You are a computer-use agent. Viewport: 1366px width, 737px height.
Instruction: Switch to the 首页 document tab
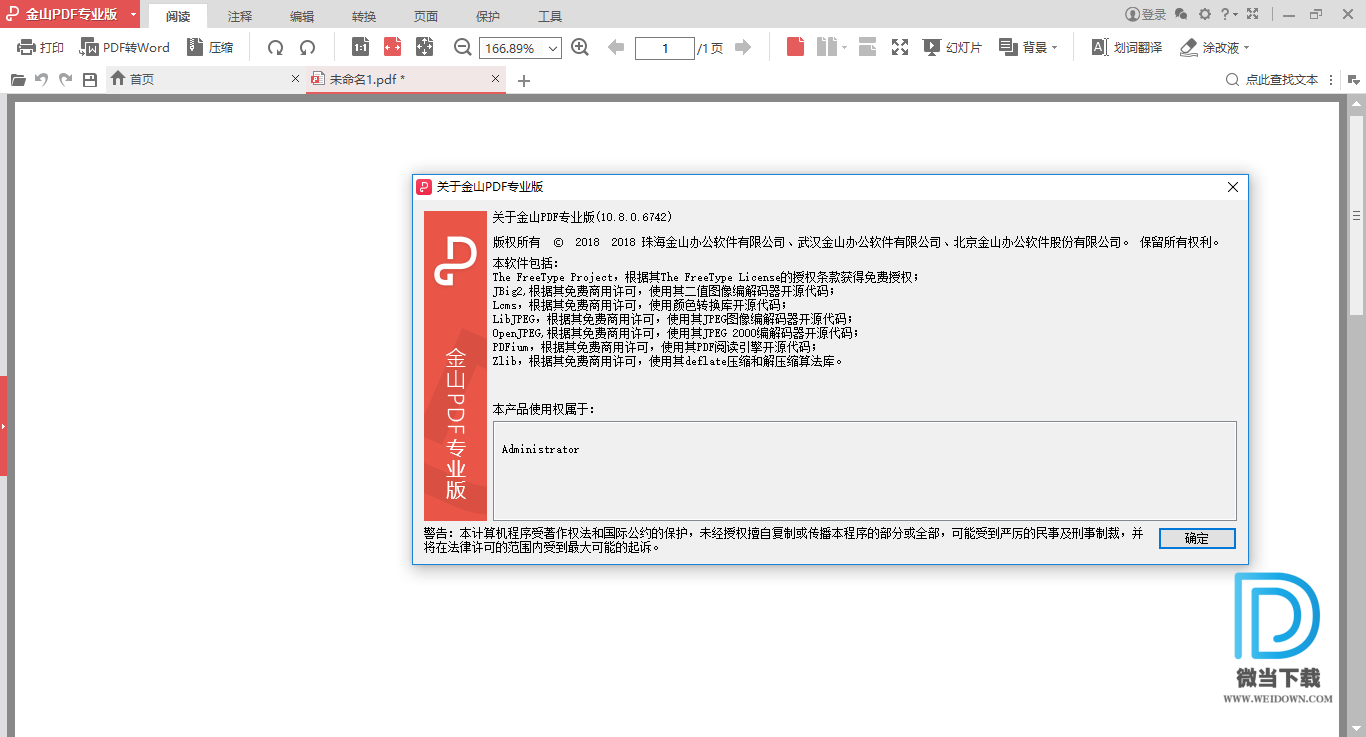coord(205,80)
